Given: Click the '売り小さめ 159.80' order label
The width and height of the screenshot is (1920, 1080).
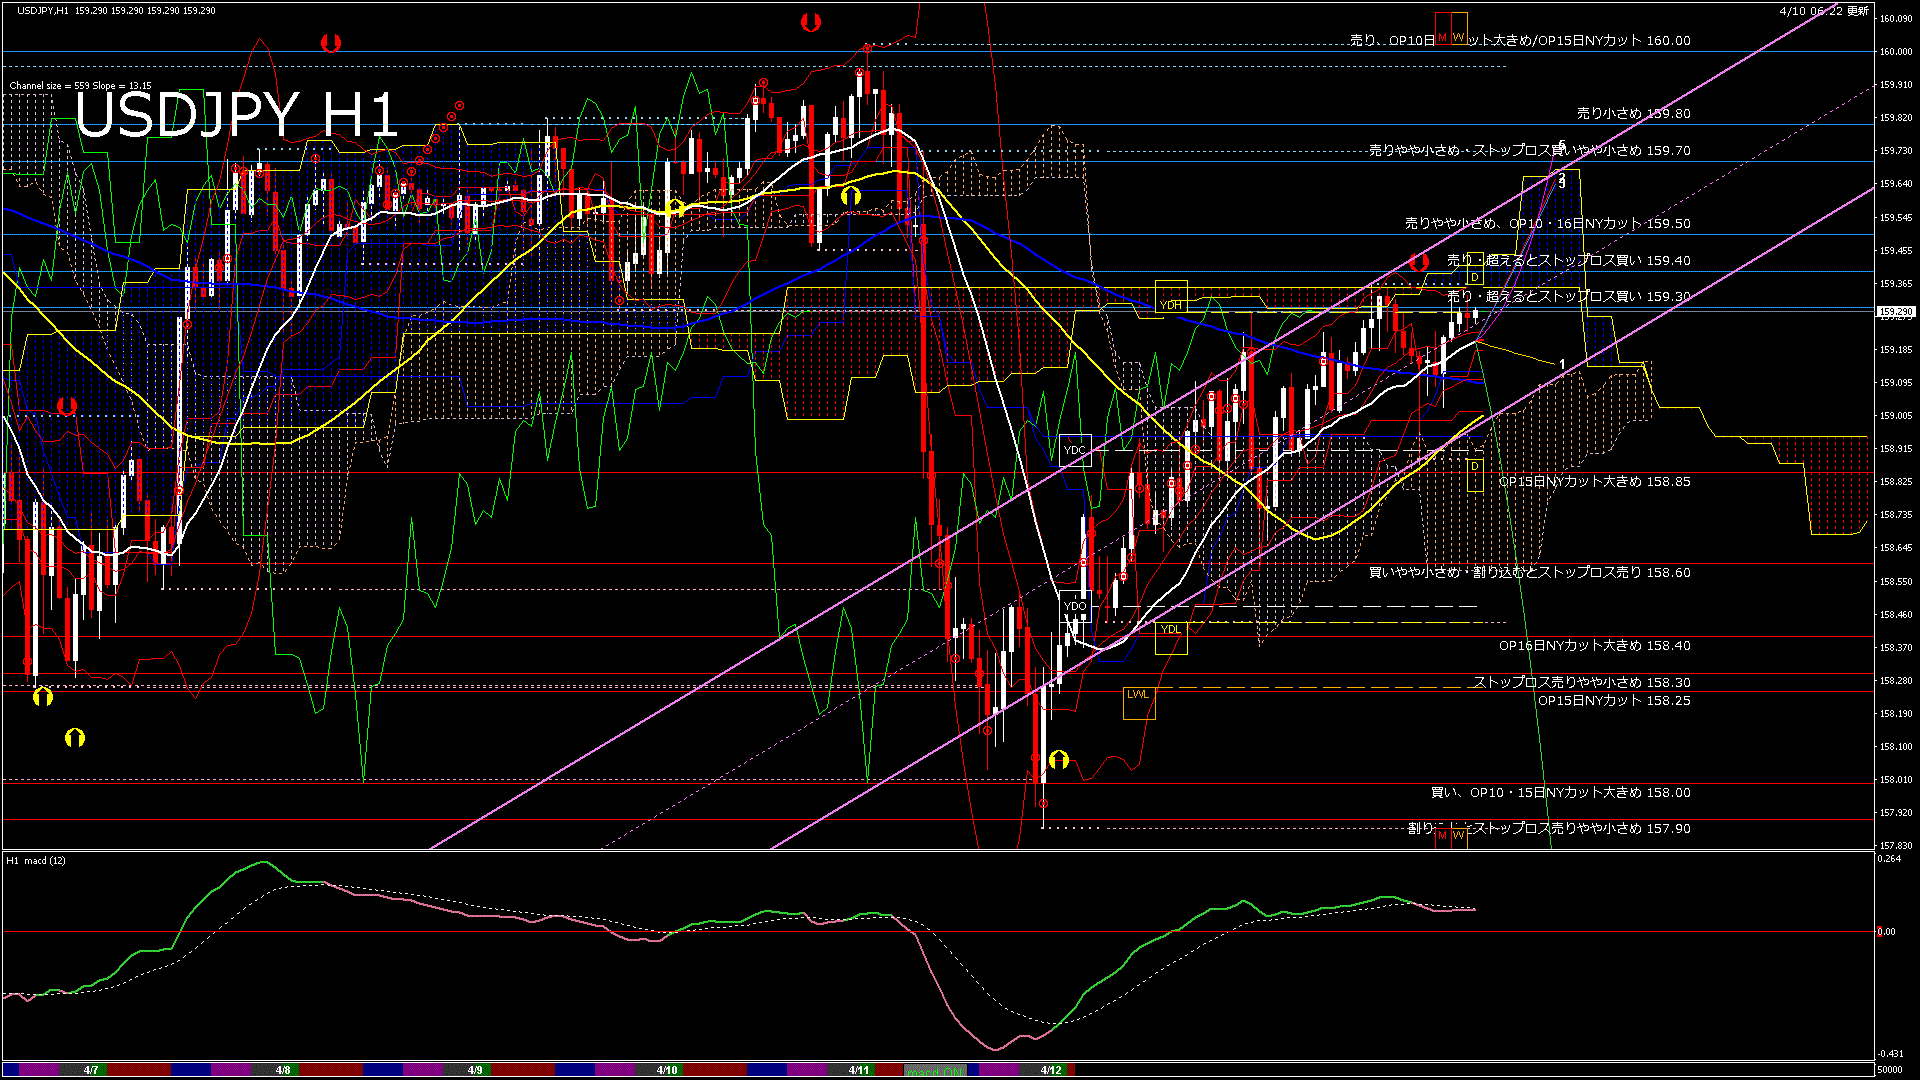Looking at the screenshot, I should pos(1633,114).
